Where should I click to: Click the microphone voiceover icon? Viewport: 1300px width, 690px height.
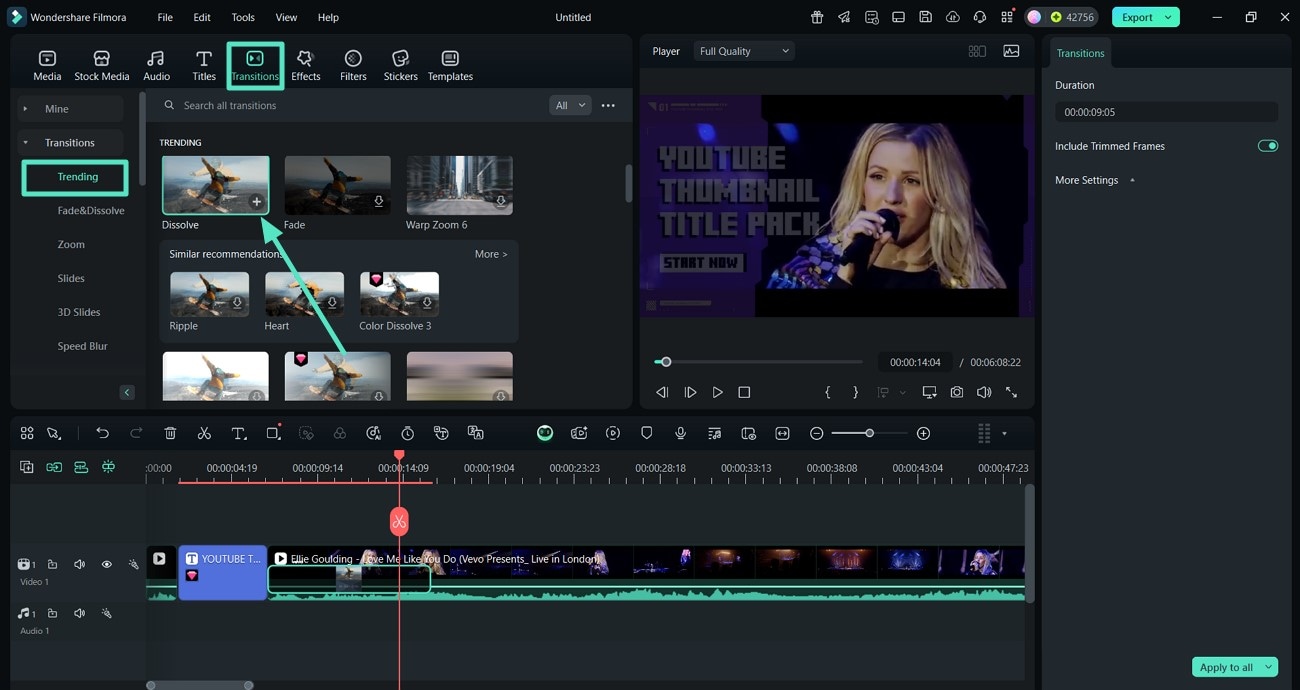(680, 433)
